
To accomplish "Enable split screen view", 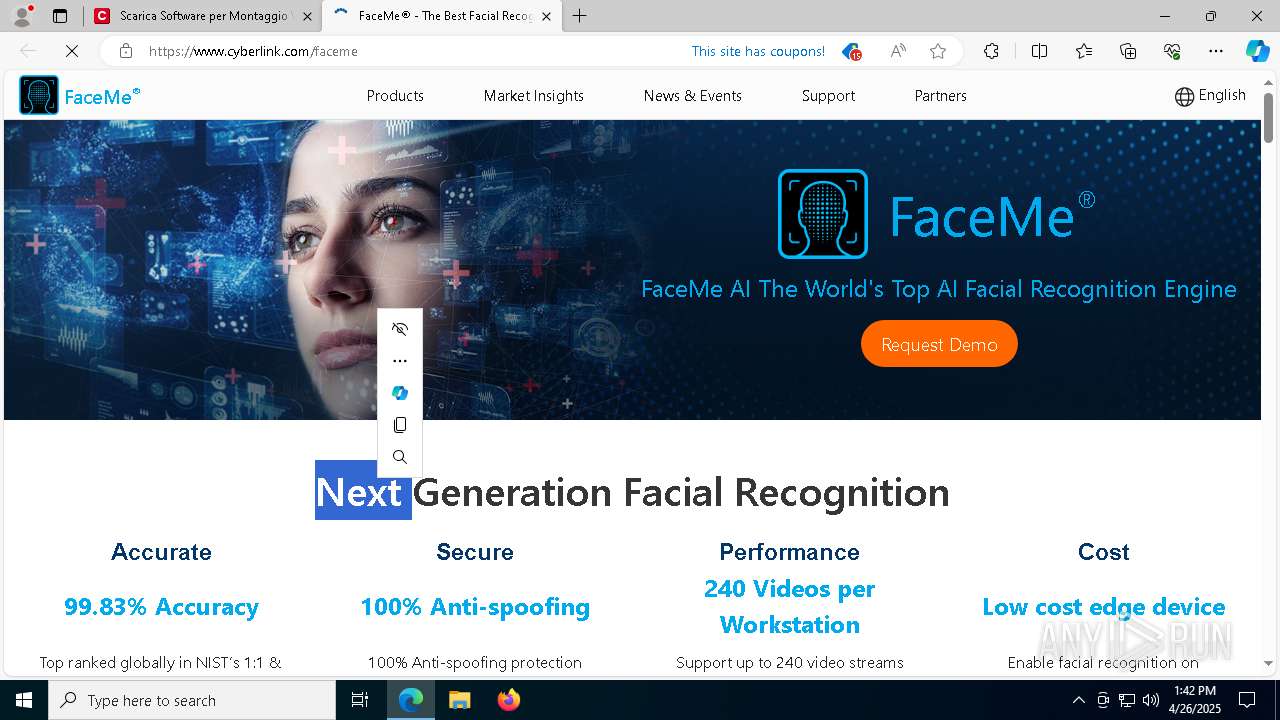I will 1039,51.
